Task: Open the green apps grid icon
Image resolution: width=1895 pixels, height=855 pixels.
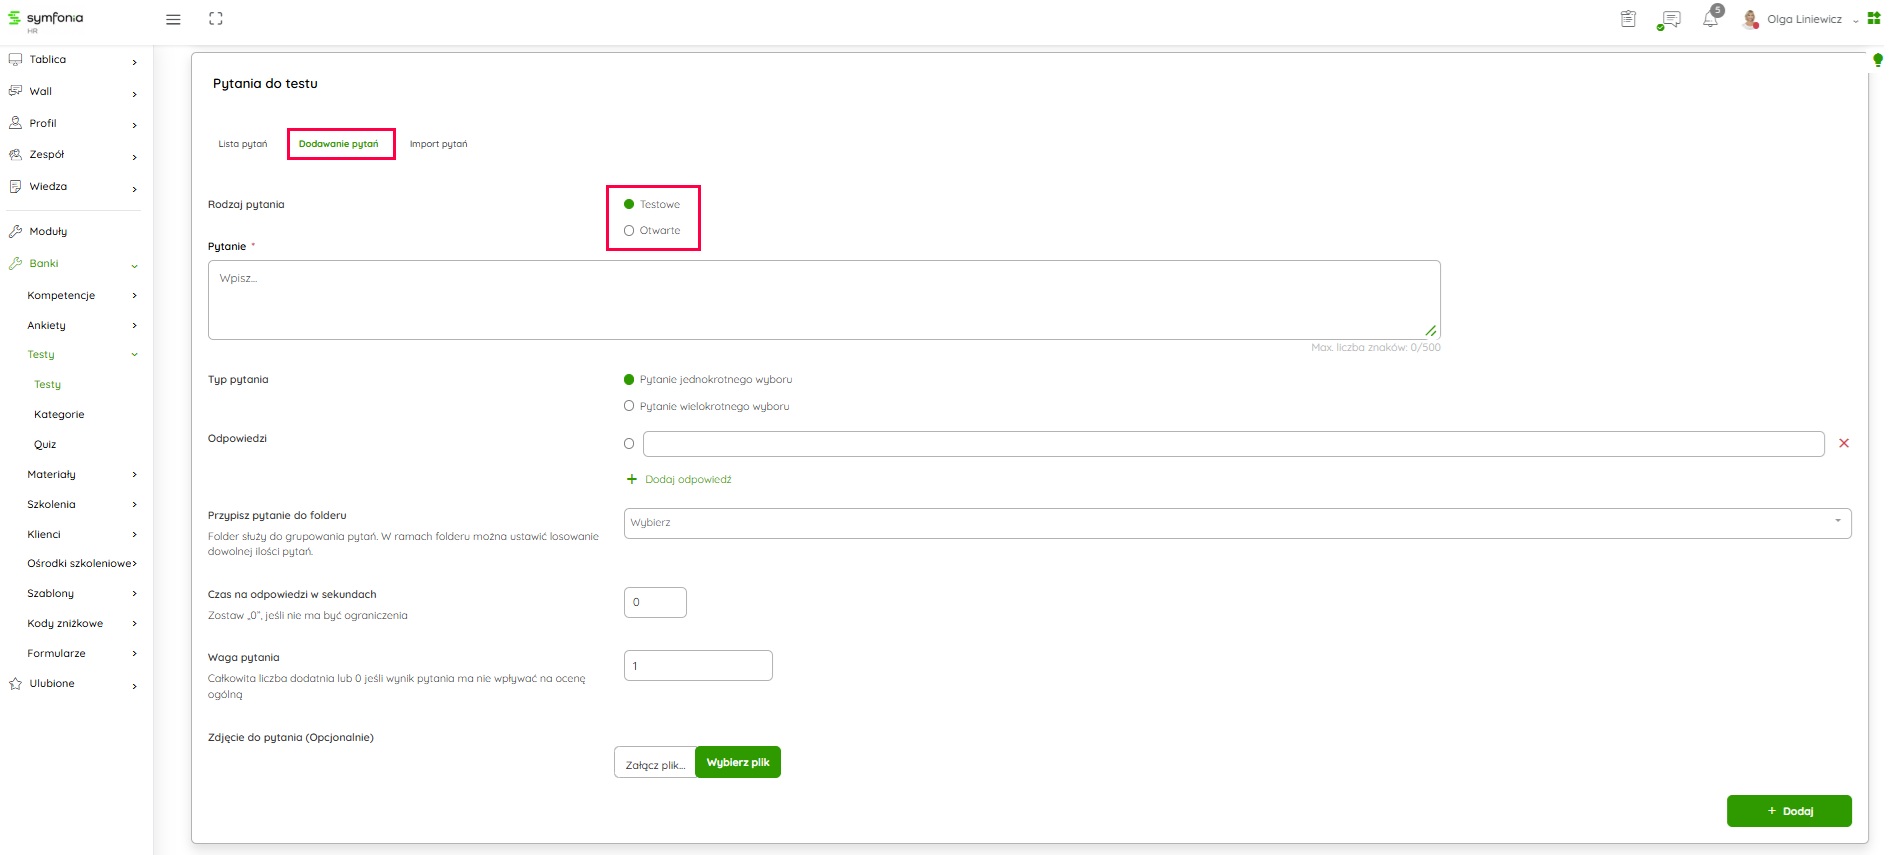Action: (x=1874, y=19)
